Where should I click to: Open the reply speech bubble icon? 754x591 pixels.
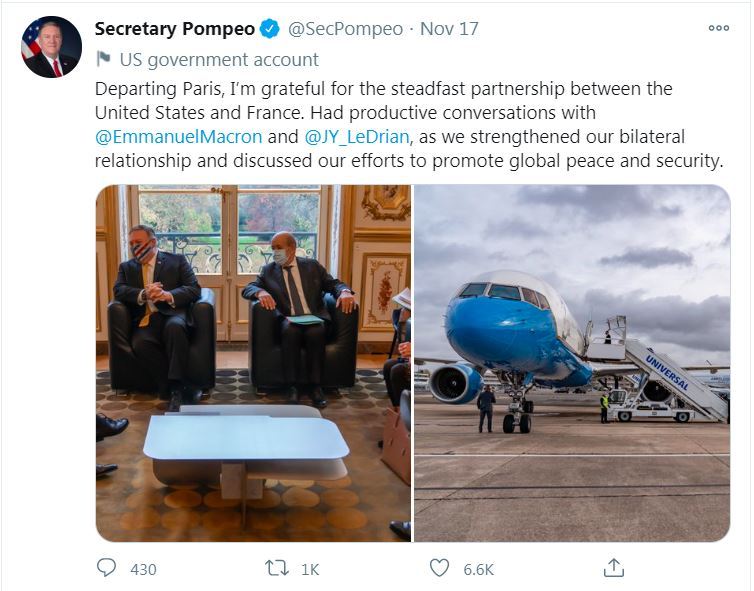coord(107,568)
